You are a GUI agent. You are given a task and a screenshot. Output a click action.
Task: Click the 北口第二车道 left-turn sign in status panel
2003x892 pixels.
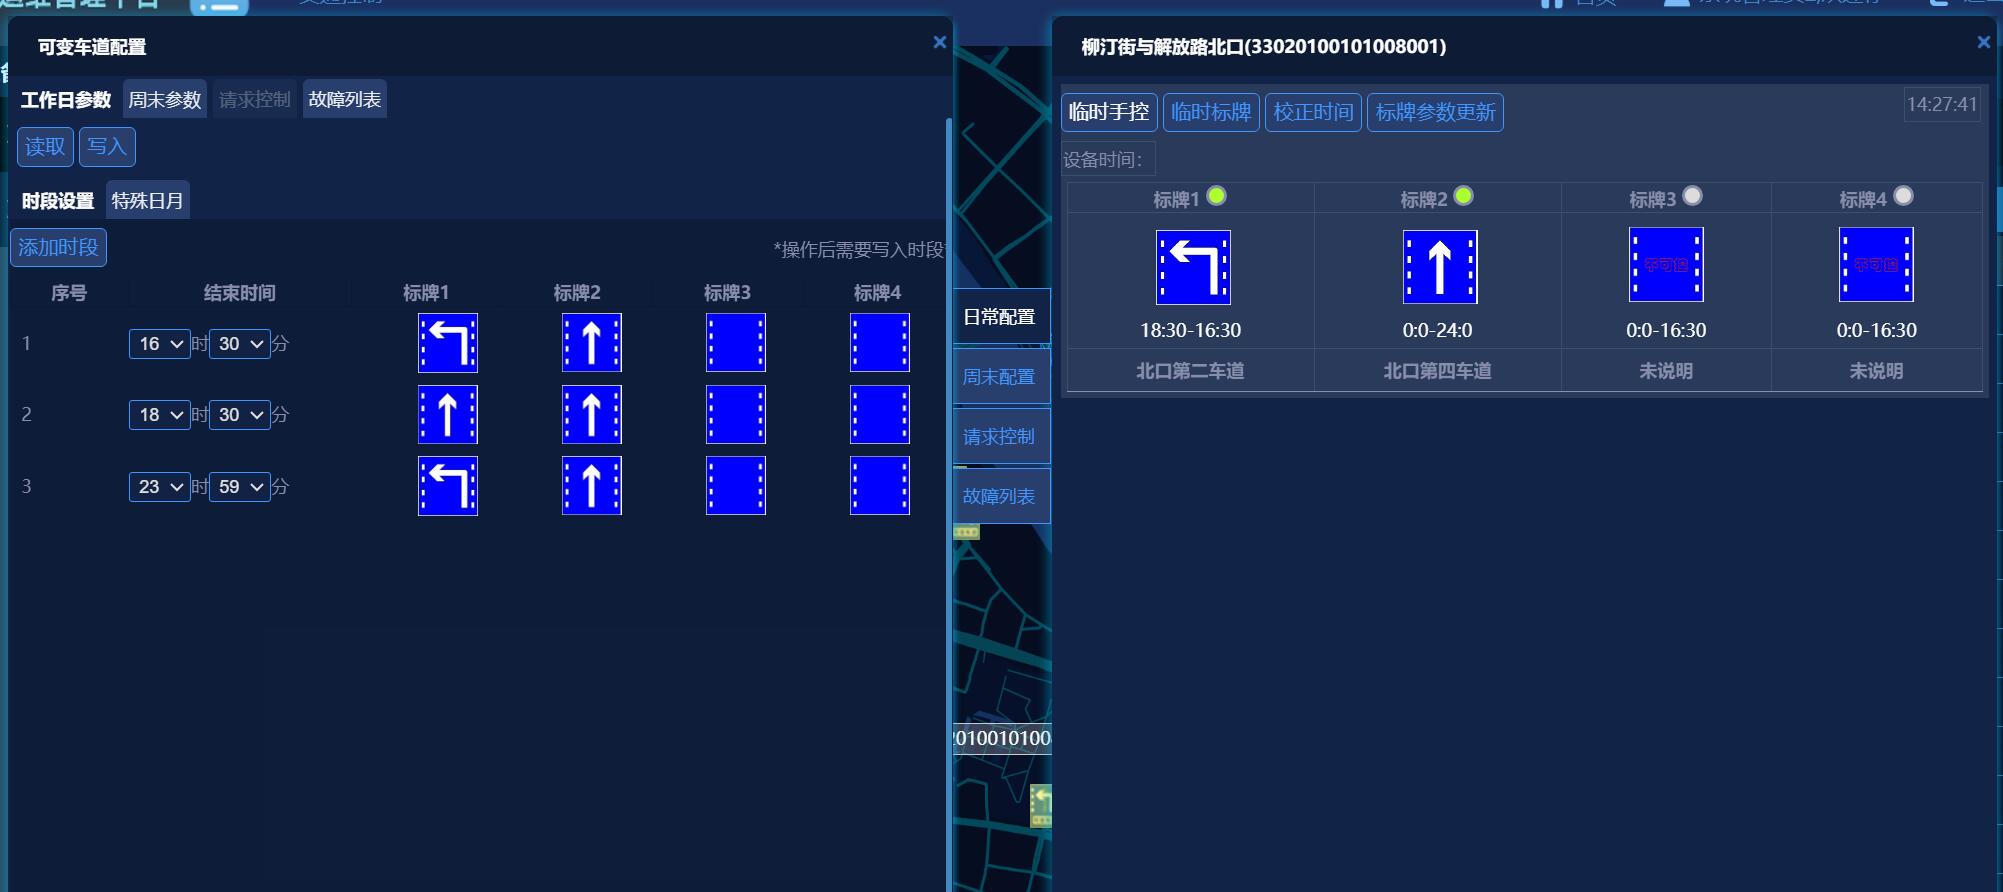tap(1193, 267)
